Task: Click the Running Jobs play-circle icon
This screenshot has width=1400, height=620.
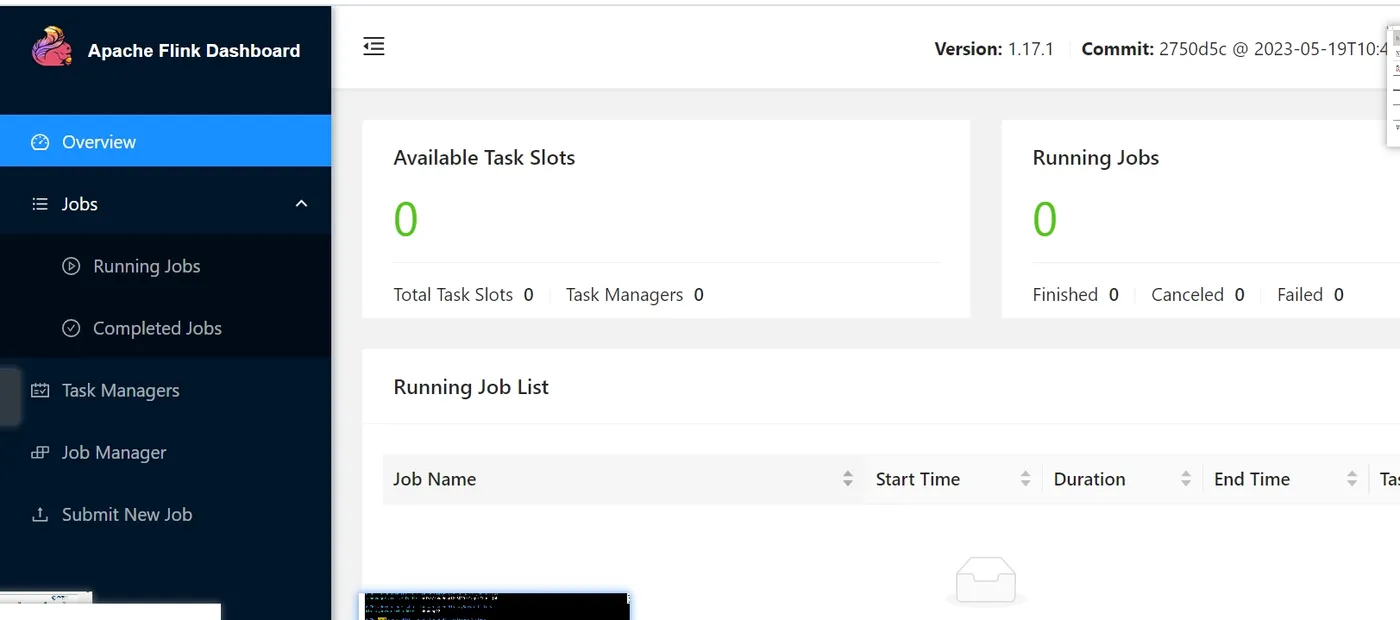Action: [71, 266]
